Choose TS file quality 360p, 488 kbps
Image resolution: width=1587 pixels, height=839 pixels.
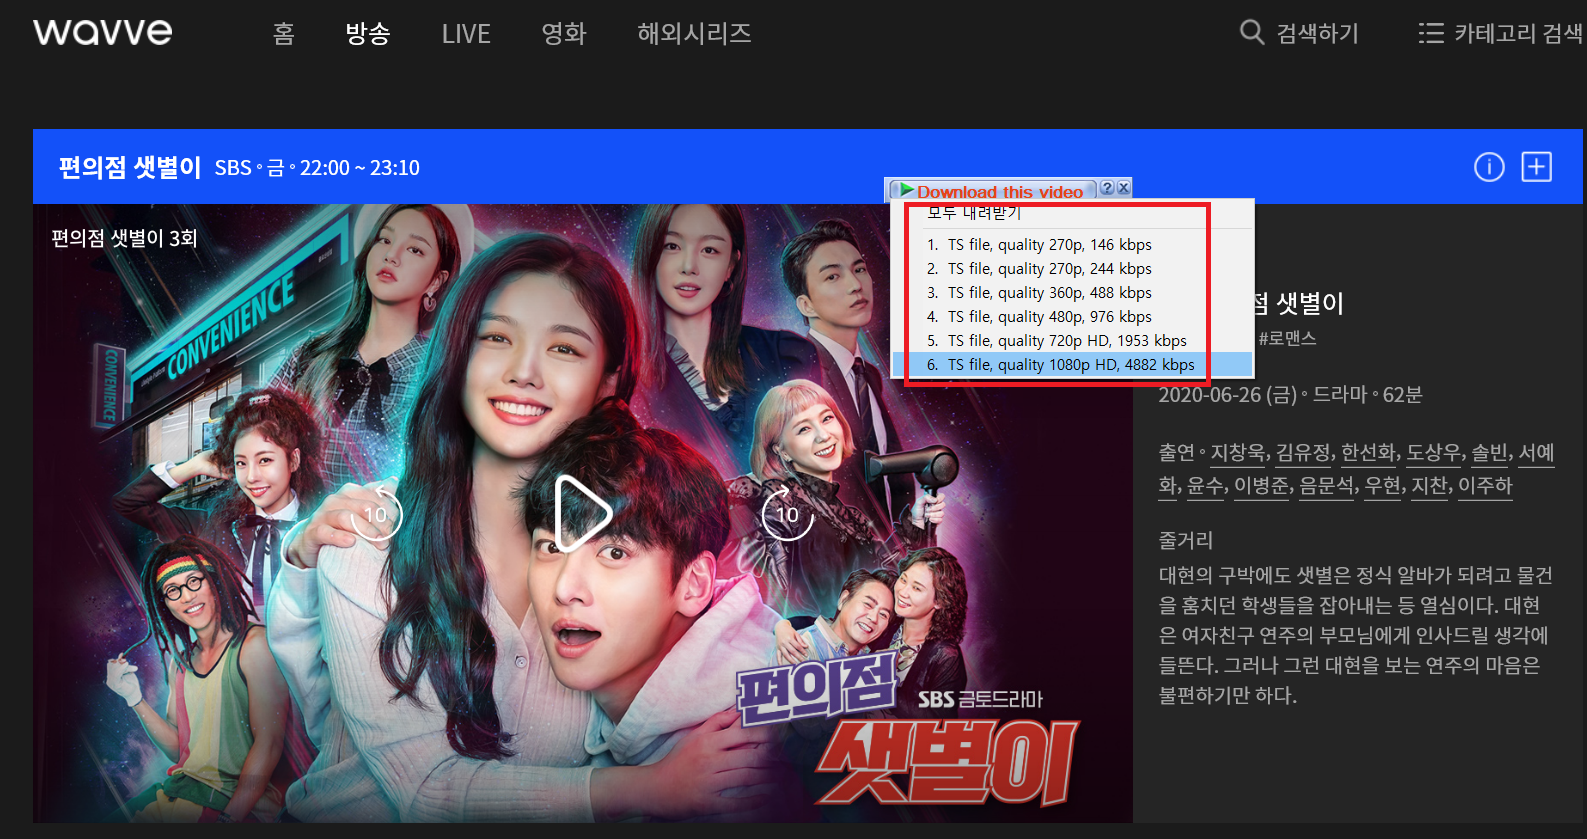pyautogui.click(x=1072, y=293)
